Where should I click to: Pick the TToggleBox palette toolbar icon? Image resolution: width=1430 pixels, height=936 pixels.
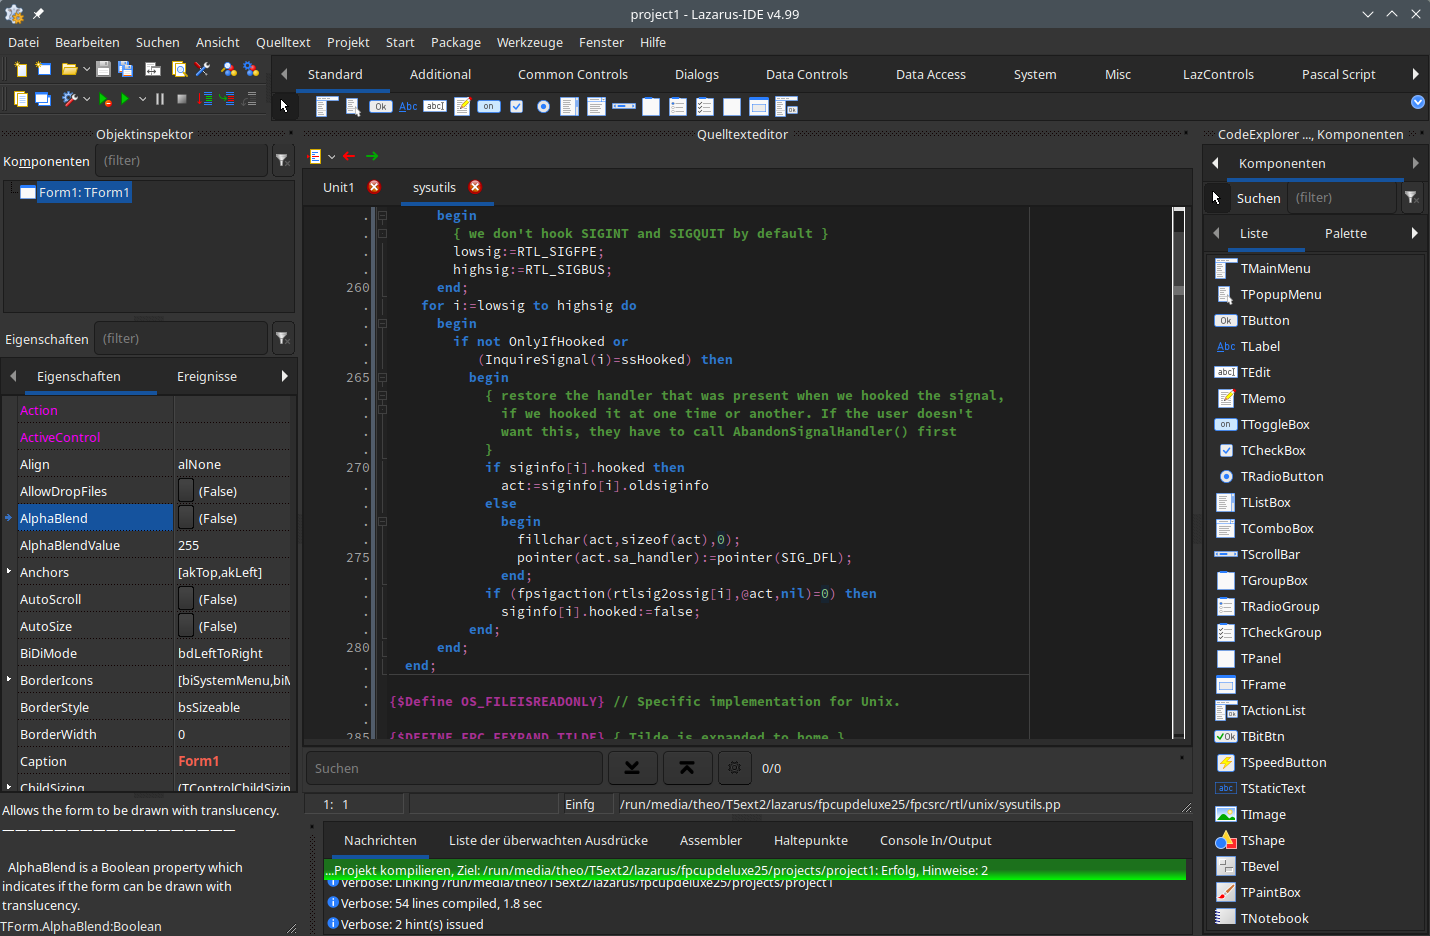[x=489, y=106]
